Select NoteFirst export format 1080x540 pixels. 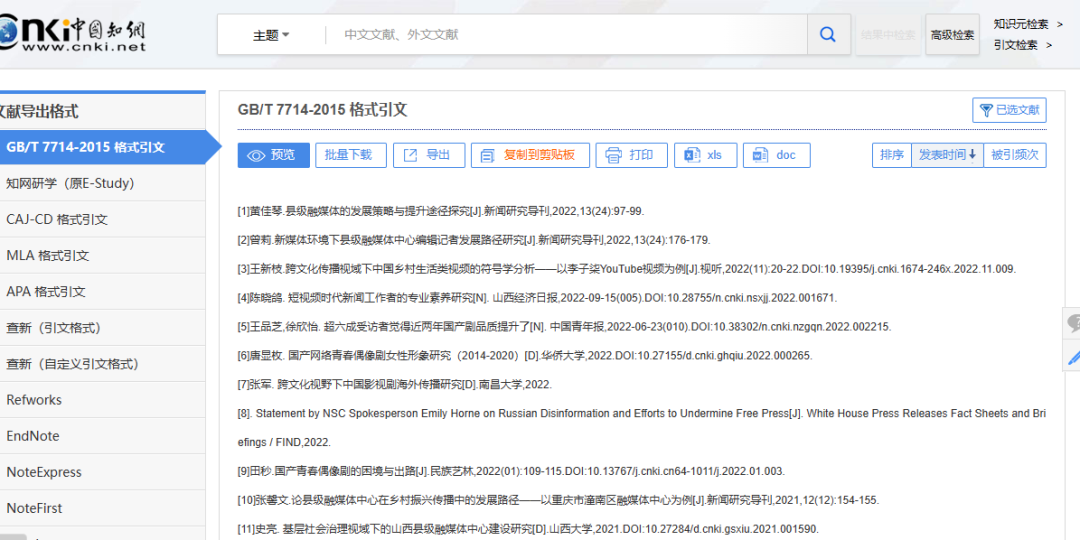(103, 508)
